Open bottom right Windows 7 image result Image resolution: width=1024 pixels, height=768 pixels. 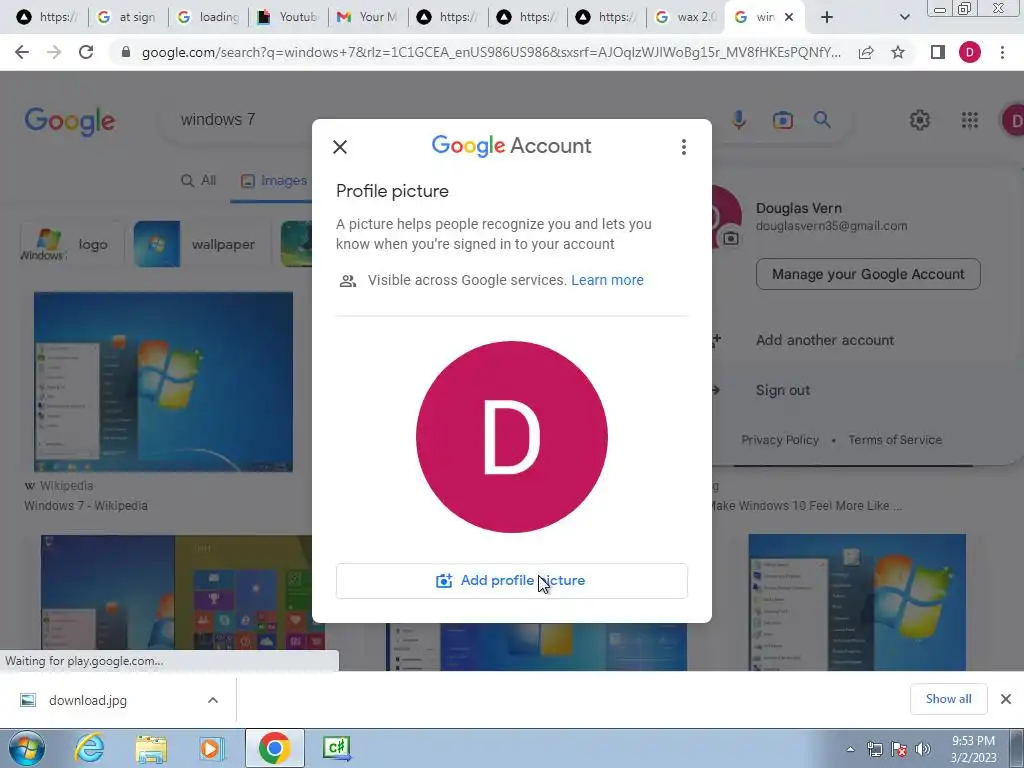tap(857, 602)
